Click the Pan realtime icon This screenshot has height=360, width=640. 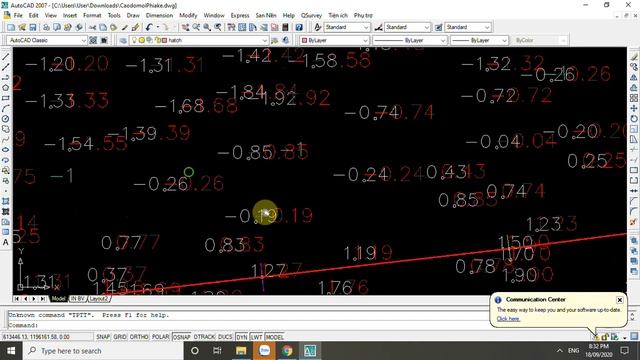pos(185,27)
